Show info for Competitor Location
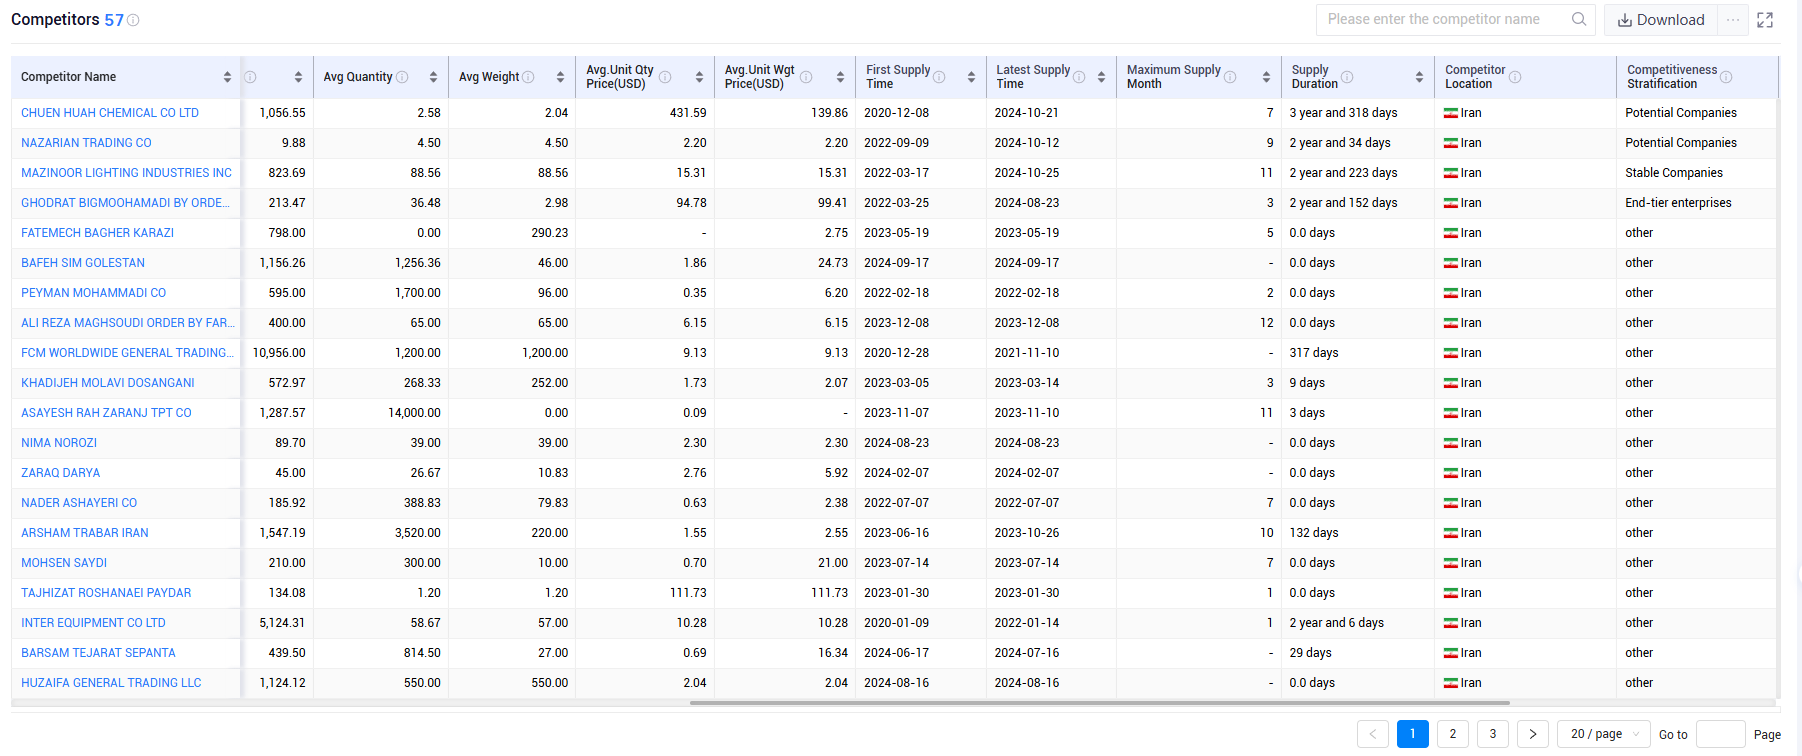 pyautogui.click(x=1515, y=77)
